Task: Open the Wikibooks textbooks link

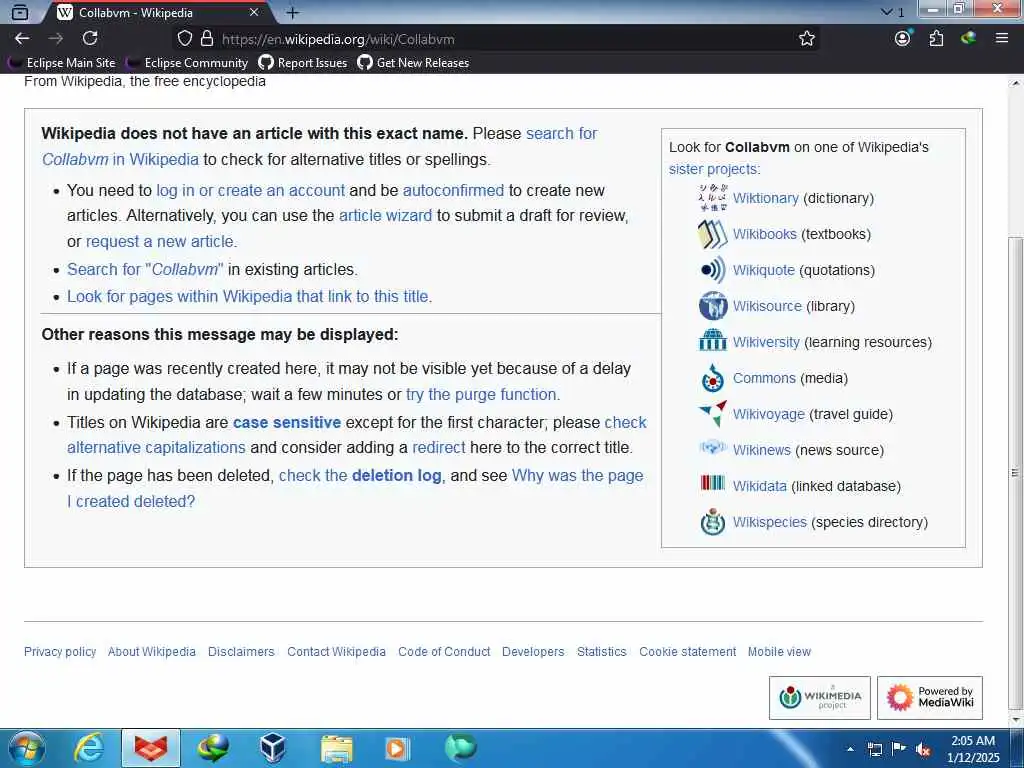Action: click(x=764, y=234)
